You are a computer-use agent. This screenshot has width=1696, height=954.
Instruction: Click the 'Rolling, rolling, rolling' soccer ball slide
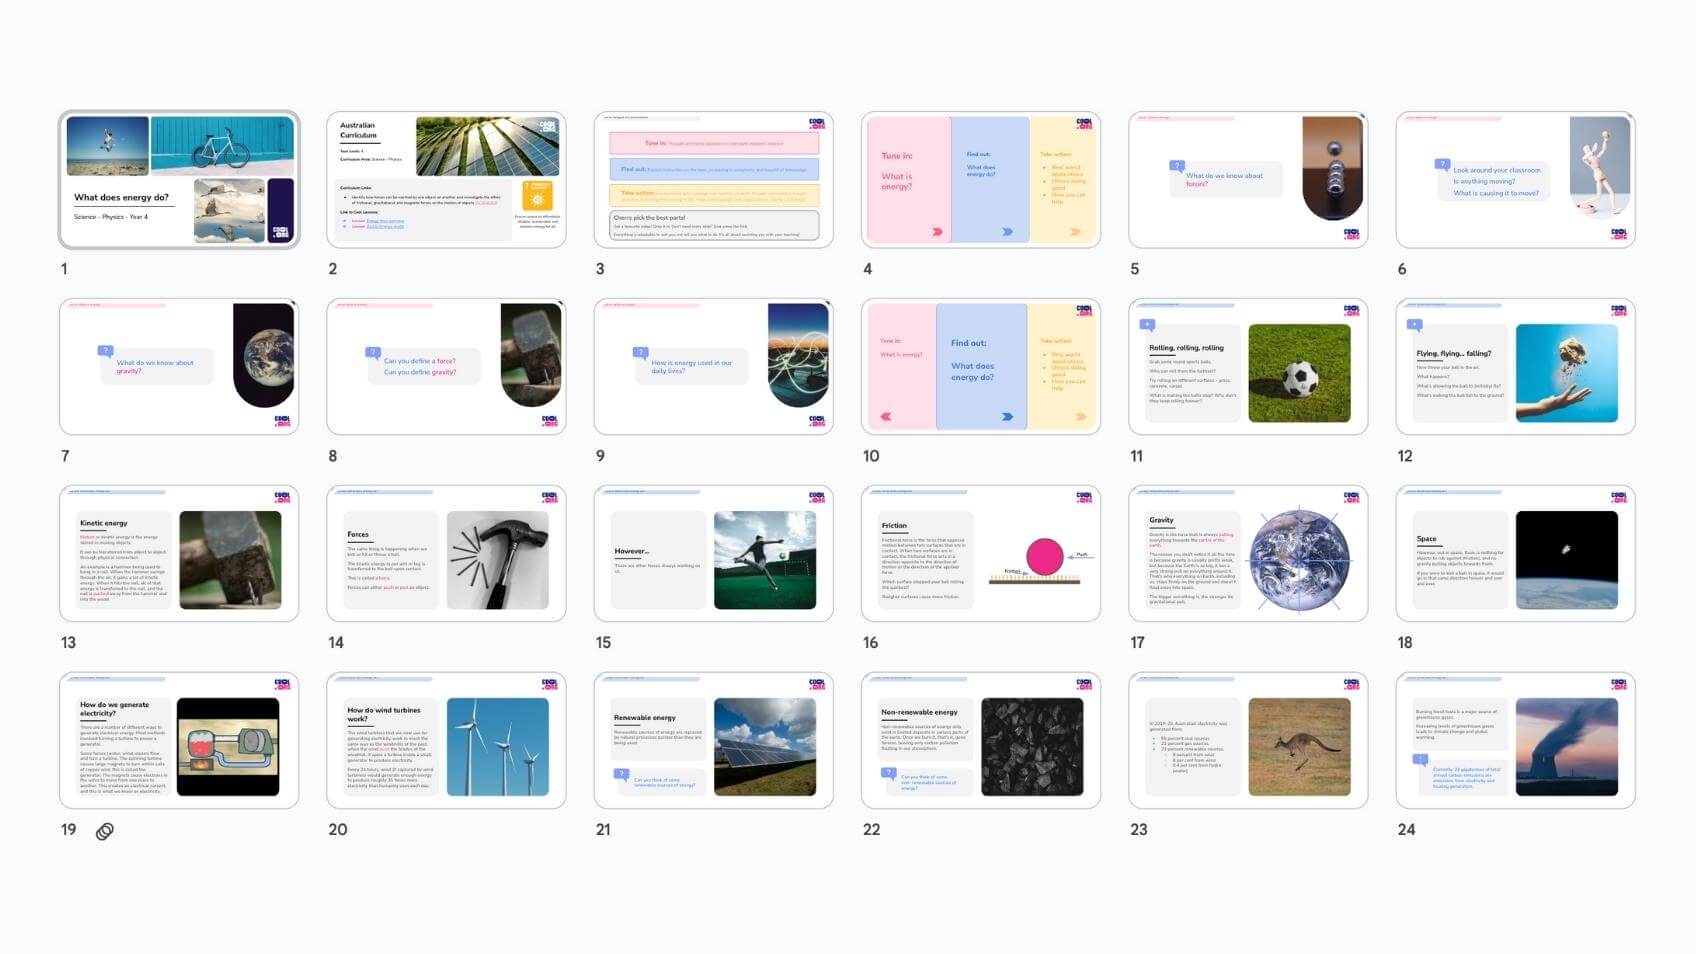1247,367
